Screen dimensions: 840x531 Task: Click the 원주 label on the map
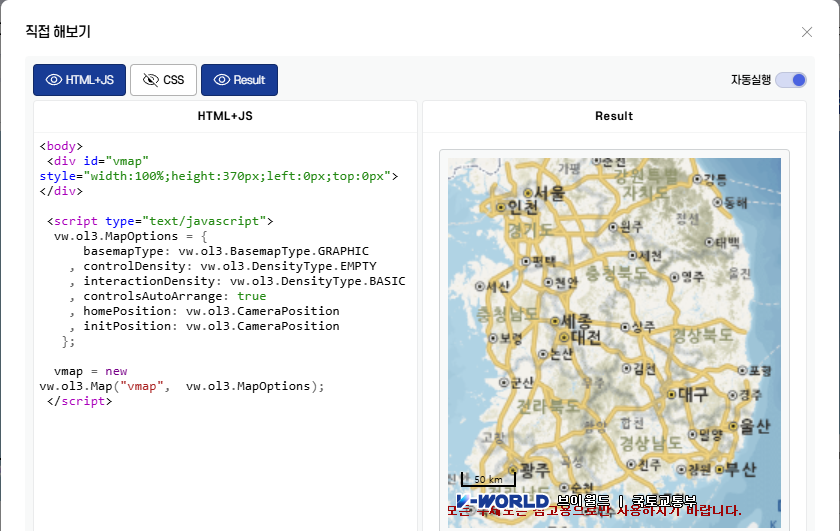pos(631,227)
